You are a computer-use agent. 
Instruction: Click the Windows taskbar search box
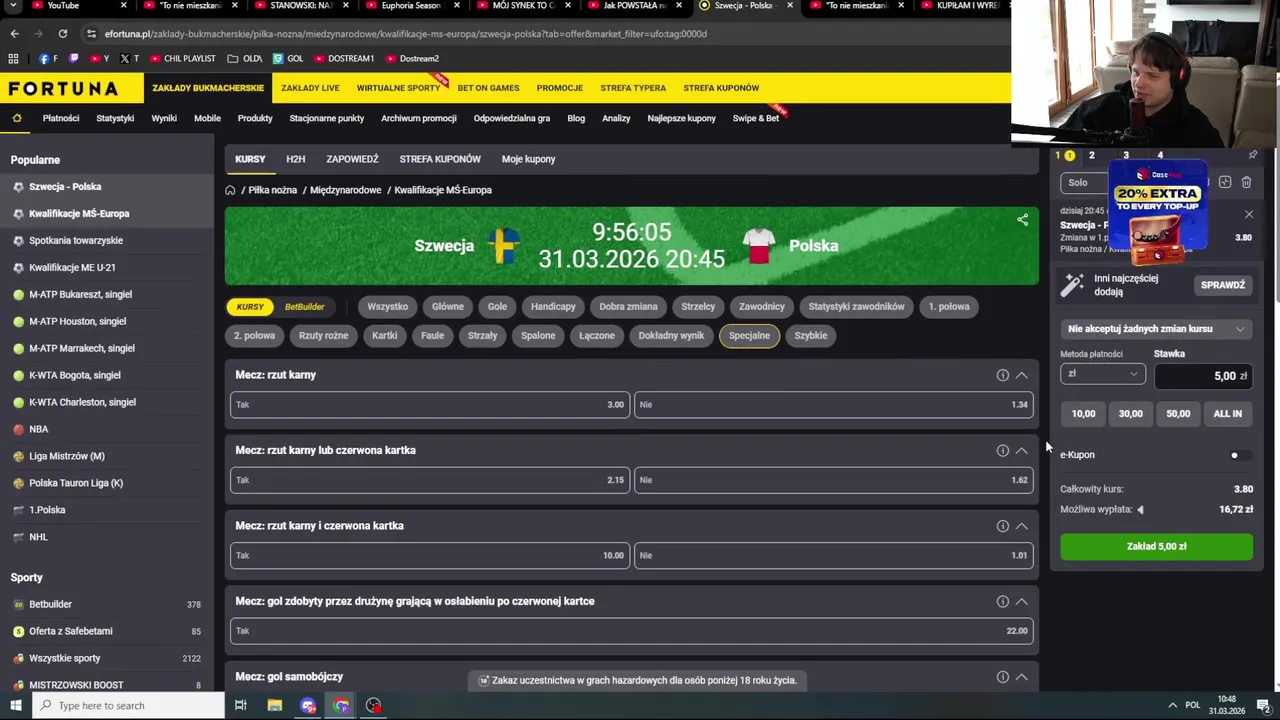pyautogui.click(x=128, y=705)
